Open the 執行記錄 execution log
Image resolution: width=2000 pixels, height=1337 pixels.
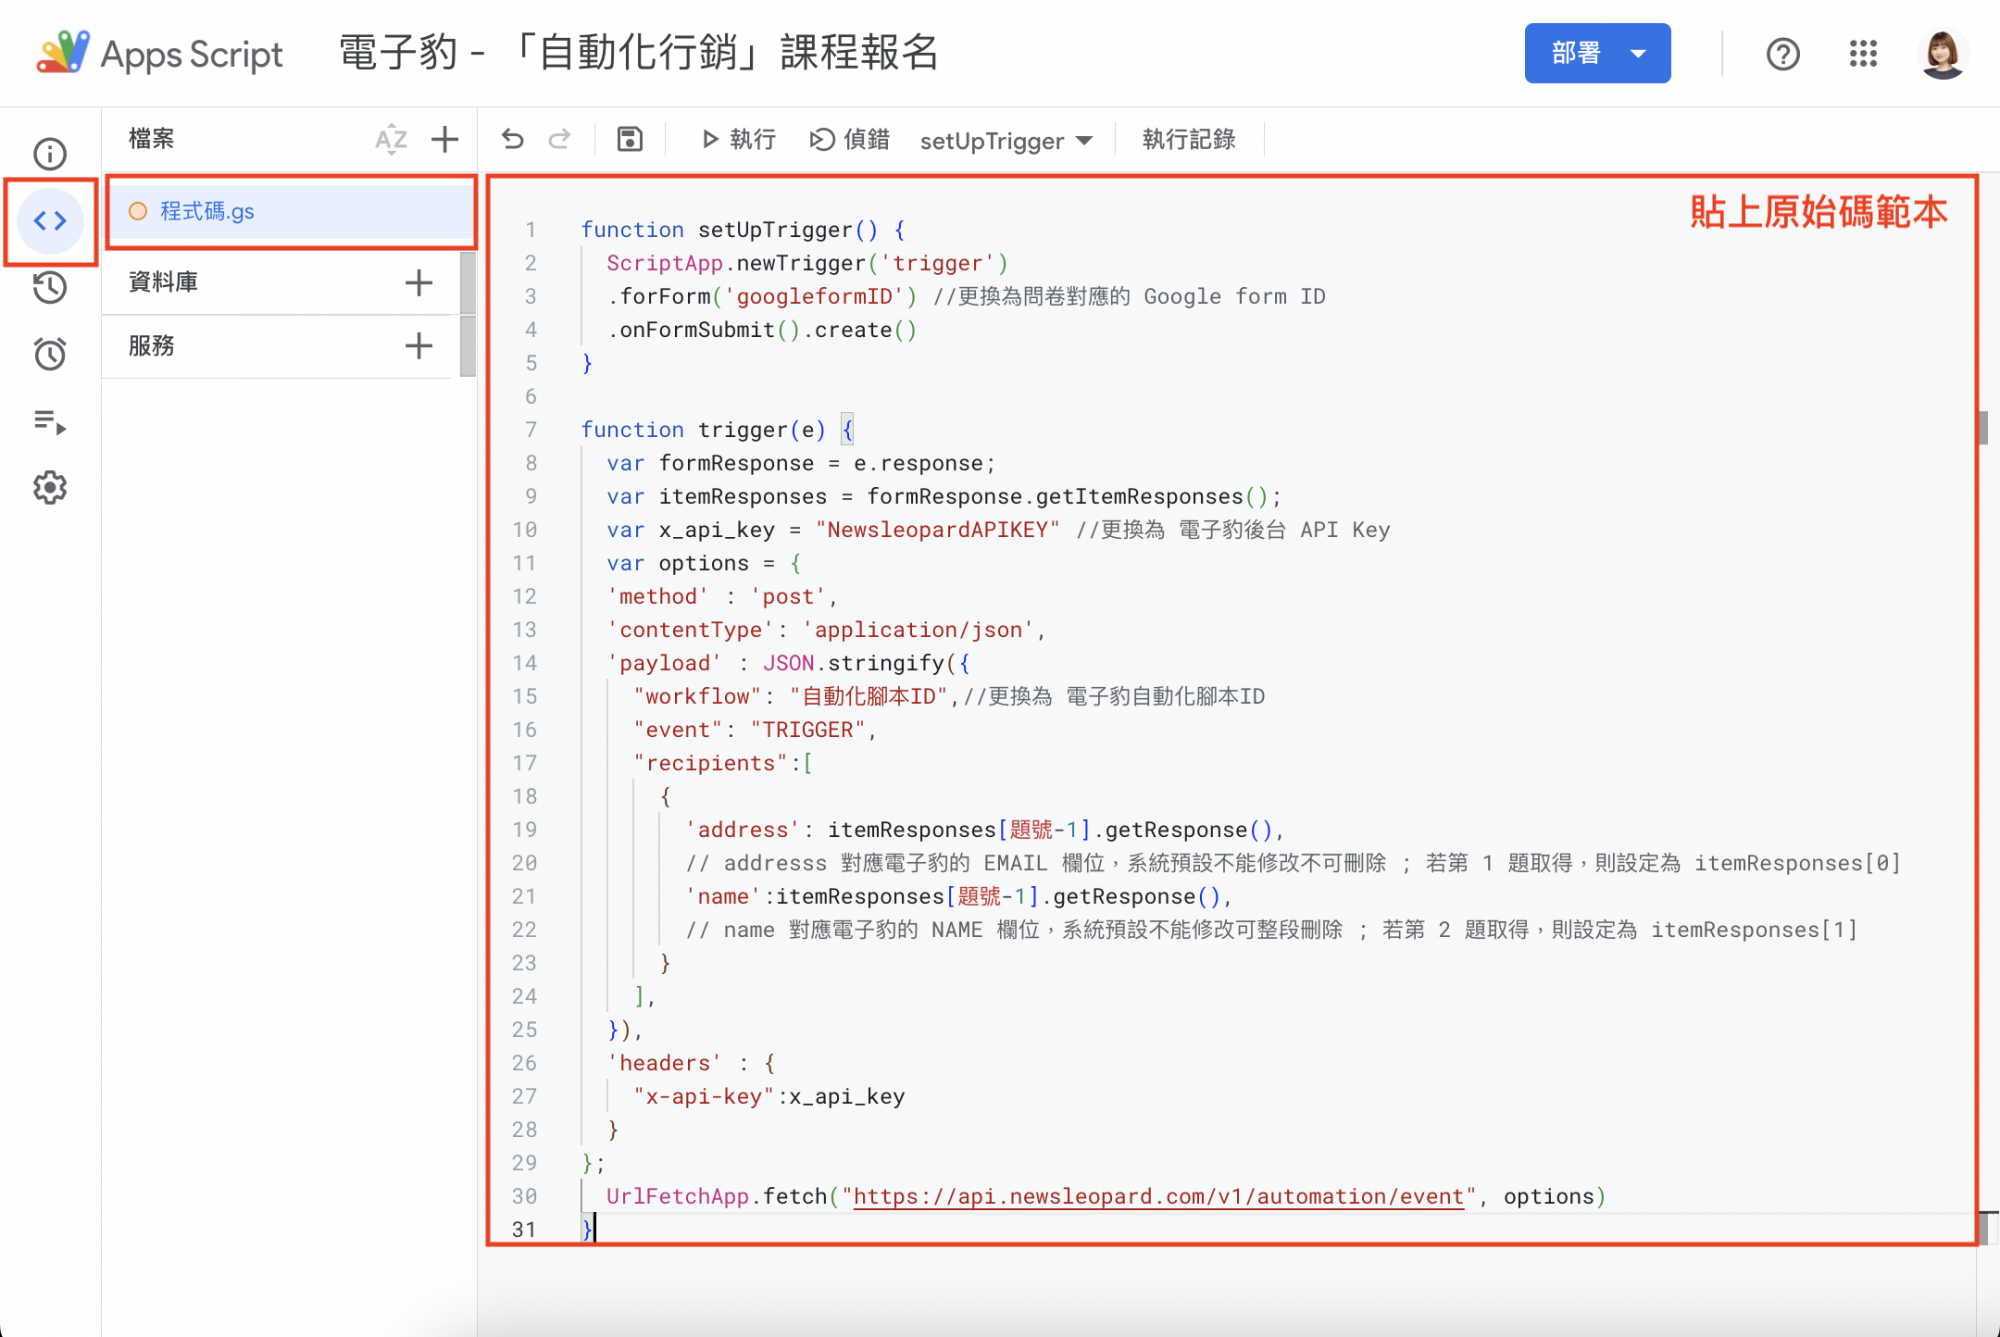pos(1189,139)
